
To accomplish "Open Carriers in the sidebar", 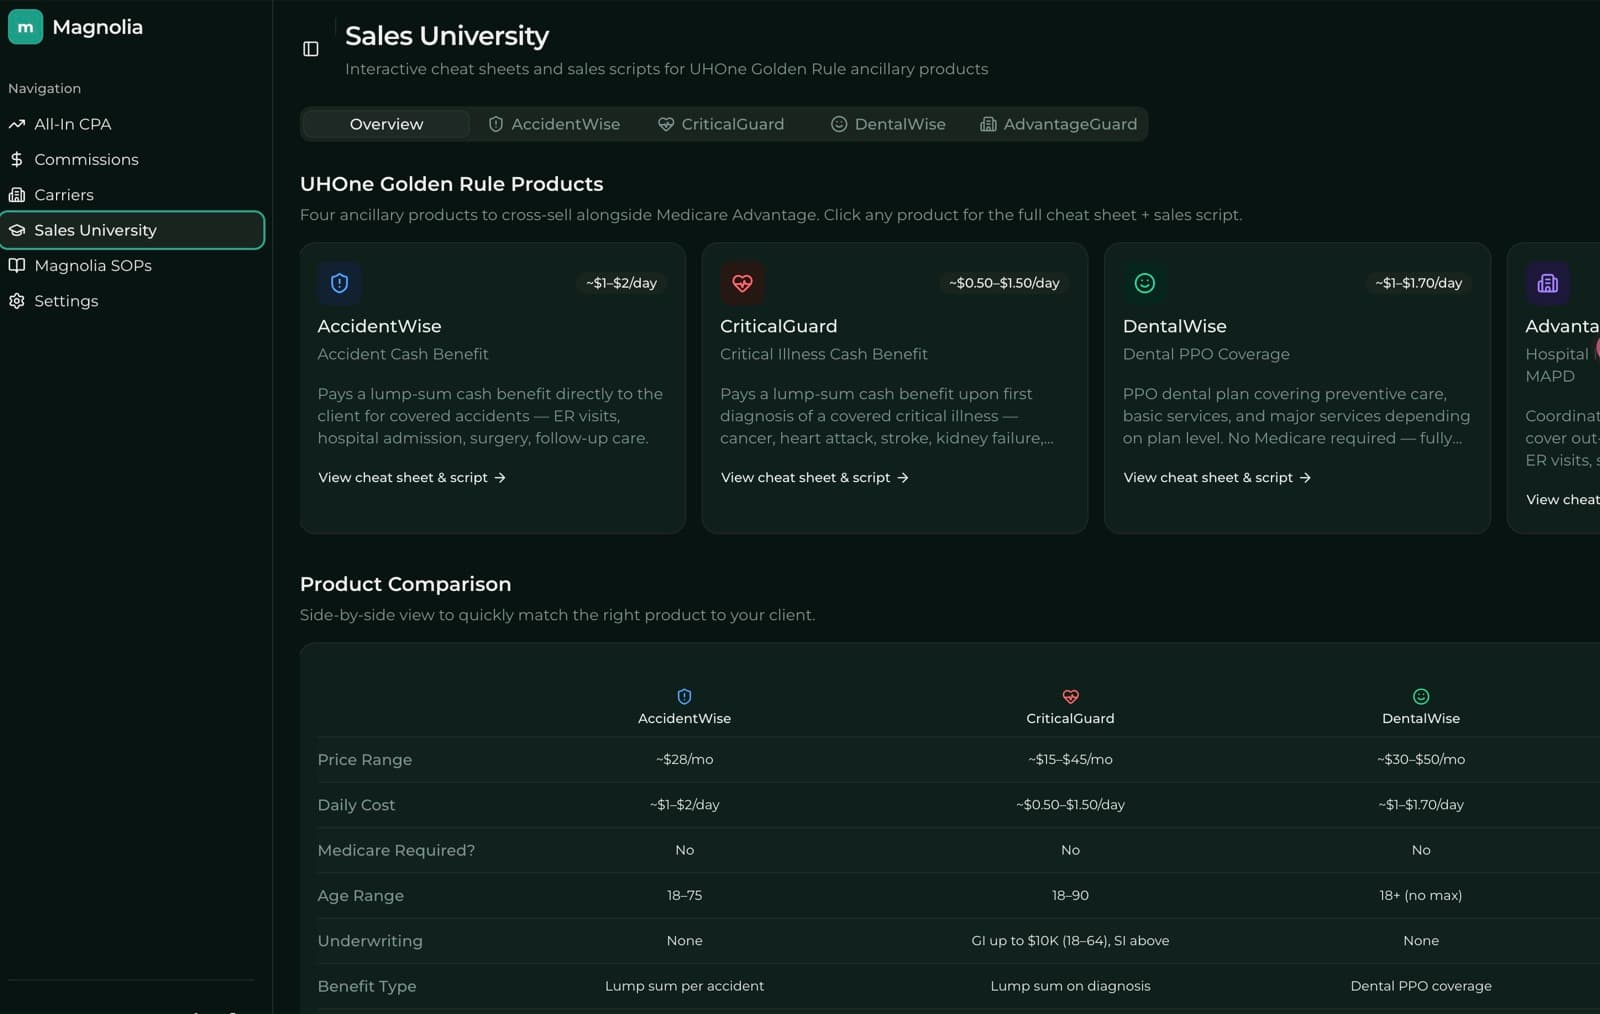I will point(132,195).
